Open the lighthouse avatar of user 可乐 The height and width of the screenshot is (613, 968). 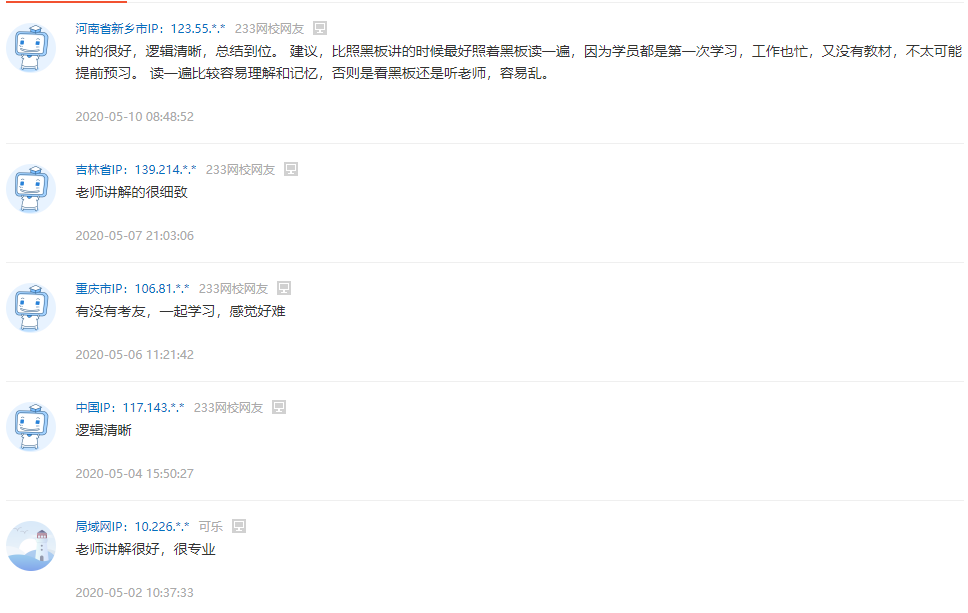tap(31, 546)
